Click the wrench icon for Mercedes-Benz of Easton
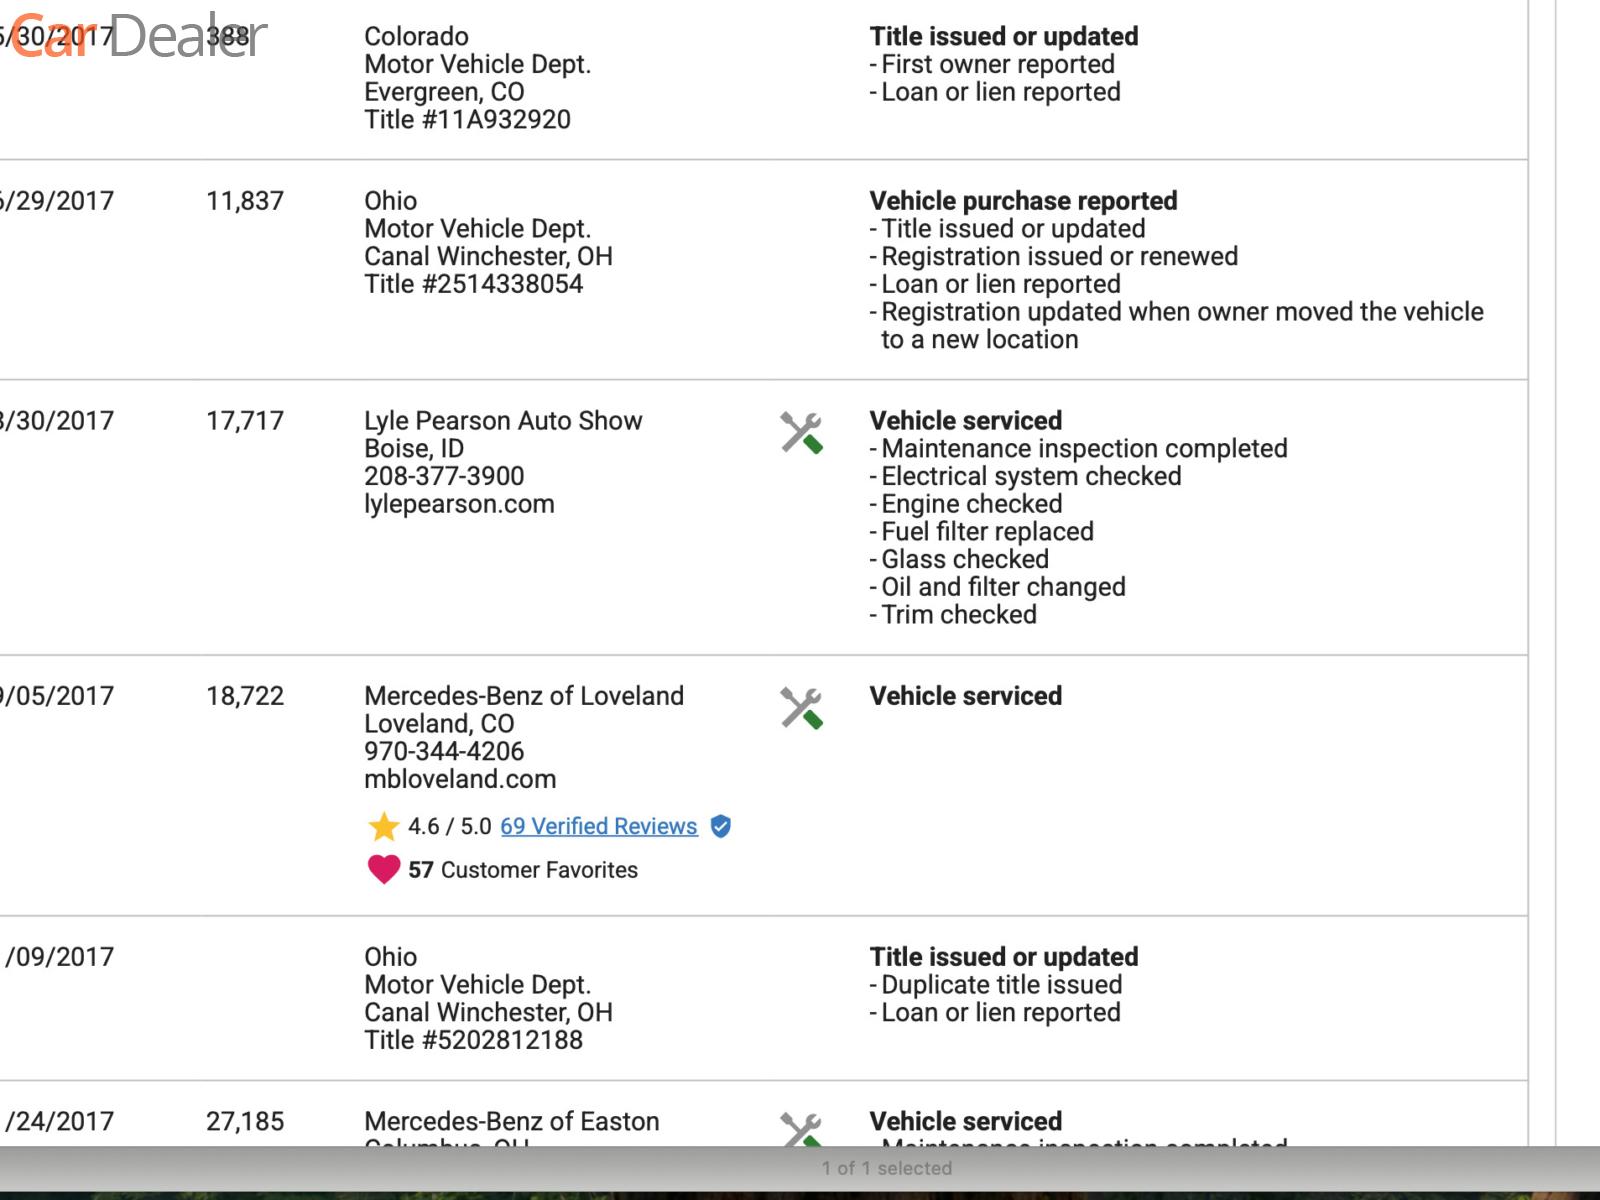Image resolution: width=1600 pixels, height=1200 pixels. (x=801, y=1129)
